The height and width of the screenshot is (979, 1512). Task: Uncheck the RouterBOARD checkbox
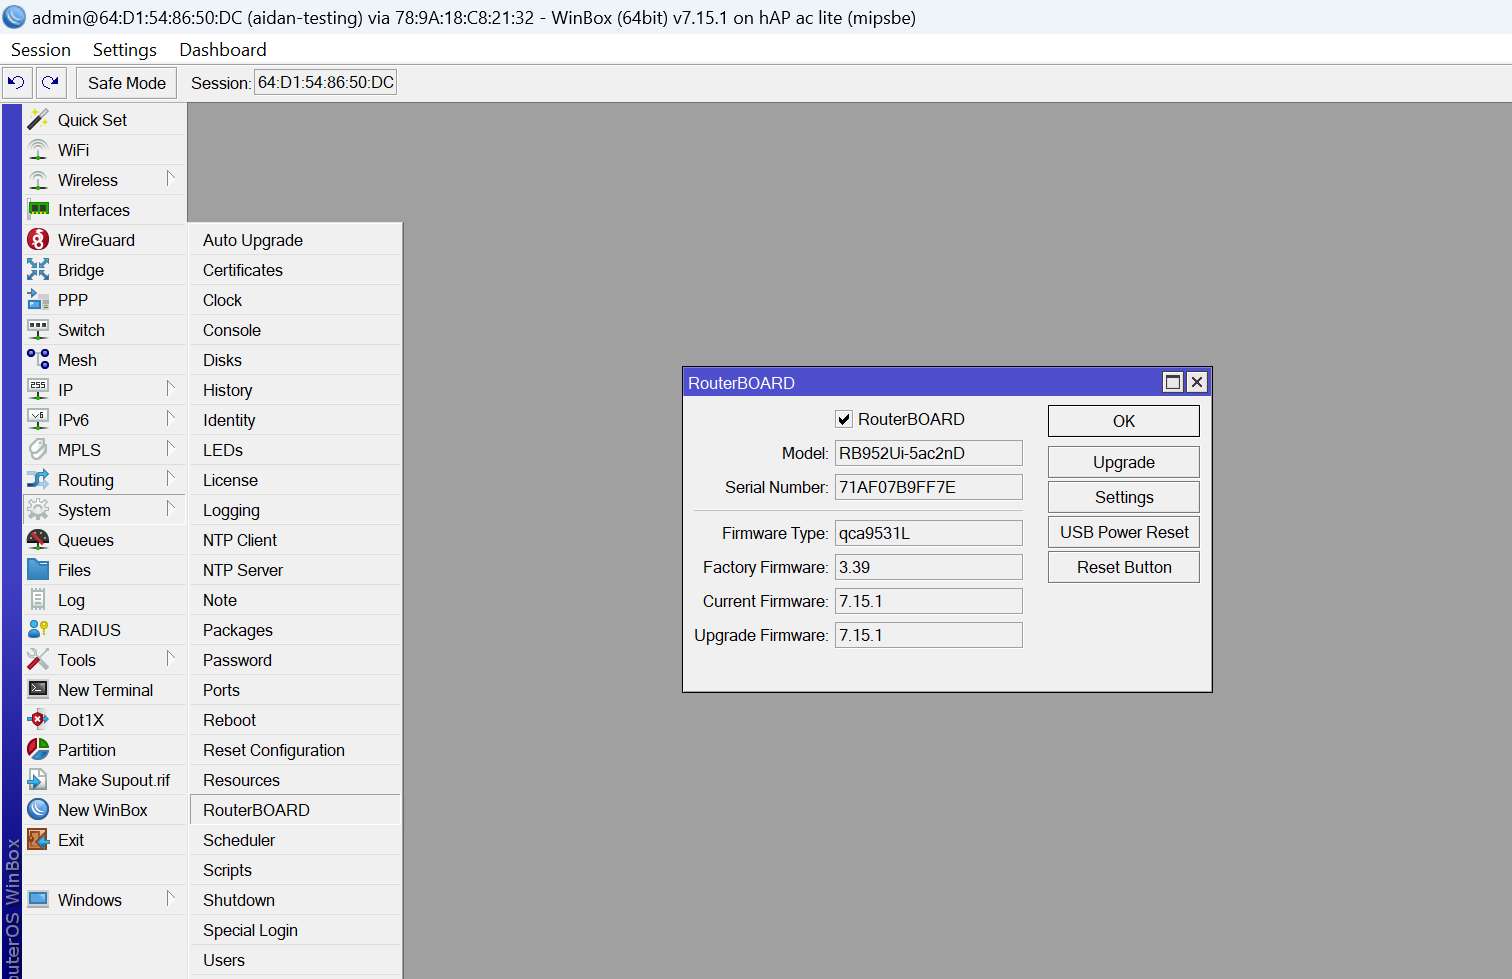(844, 419)
